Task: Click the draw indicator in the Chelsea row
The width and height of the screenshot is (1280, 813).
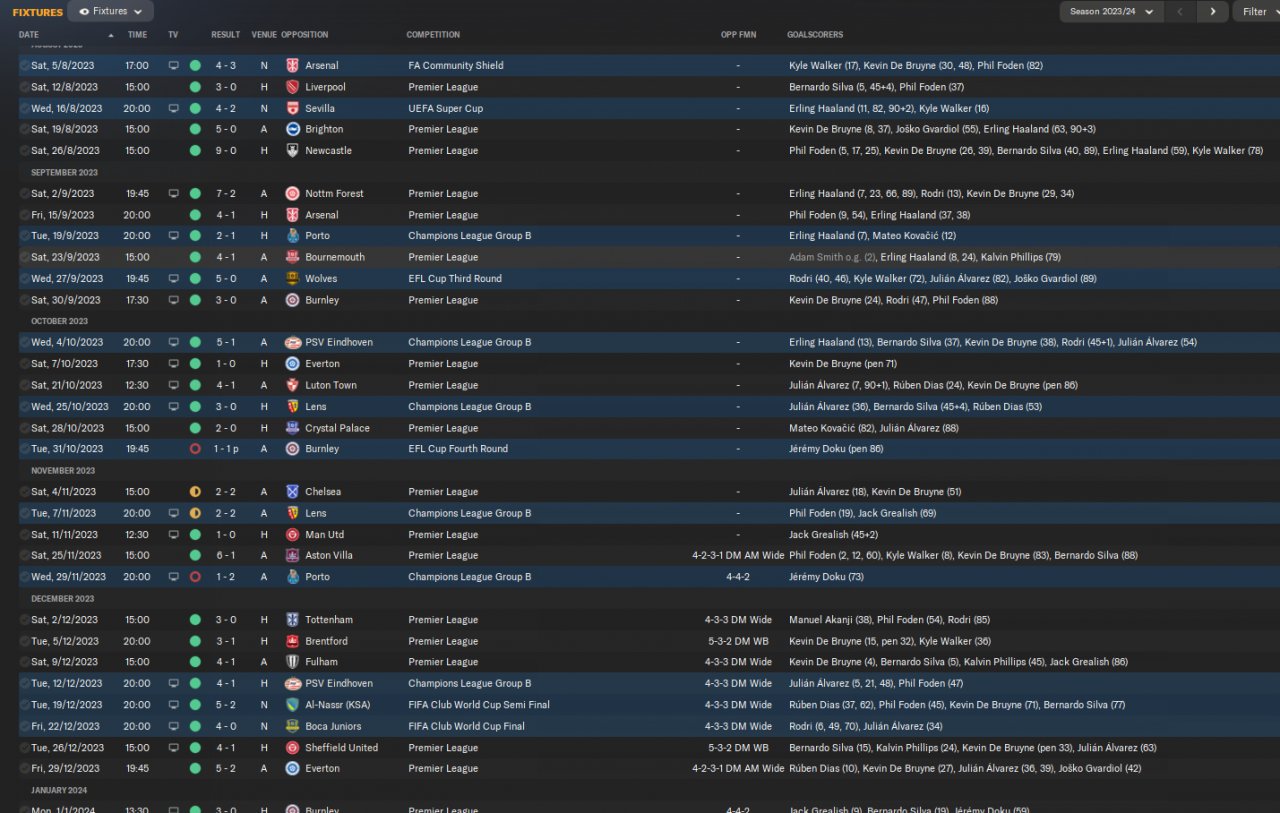Action: (195, 492)
